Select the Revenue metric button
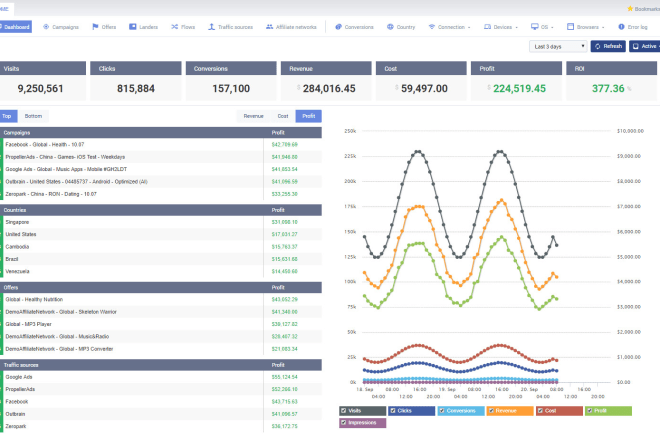Image resolution: width=660 pixels, height=440 pixels. tap(253, 116)
